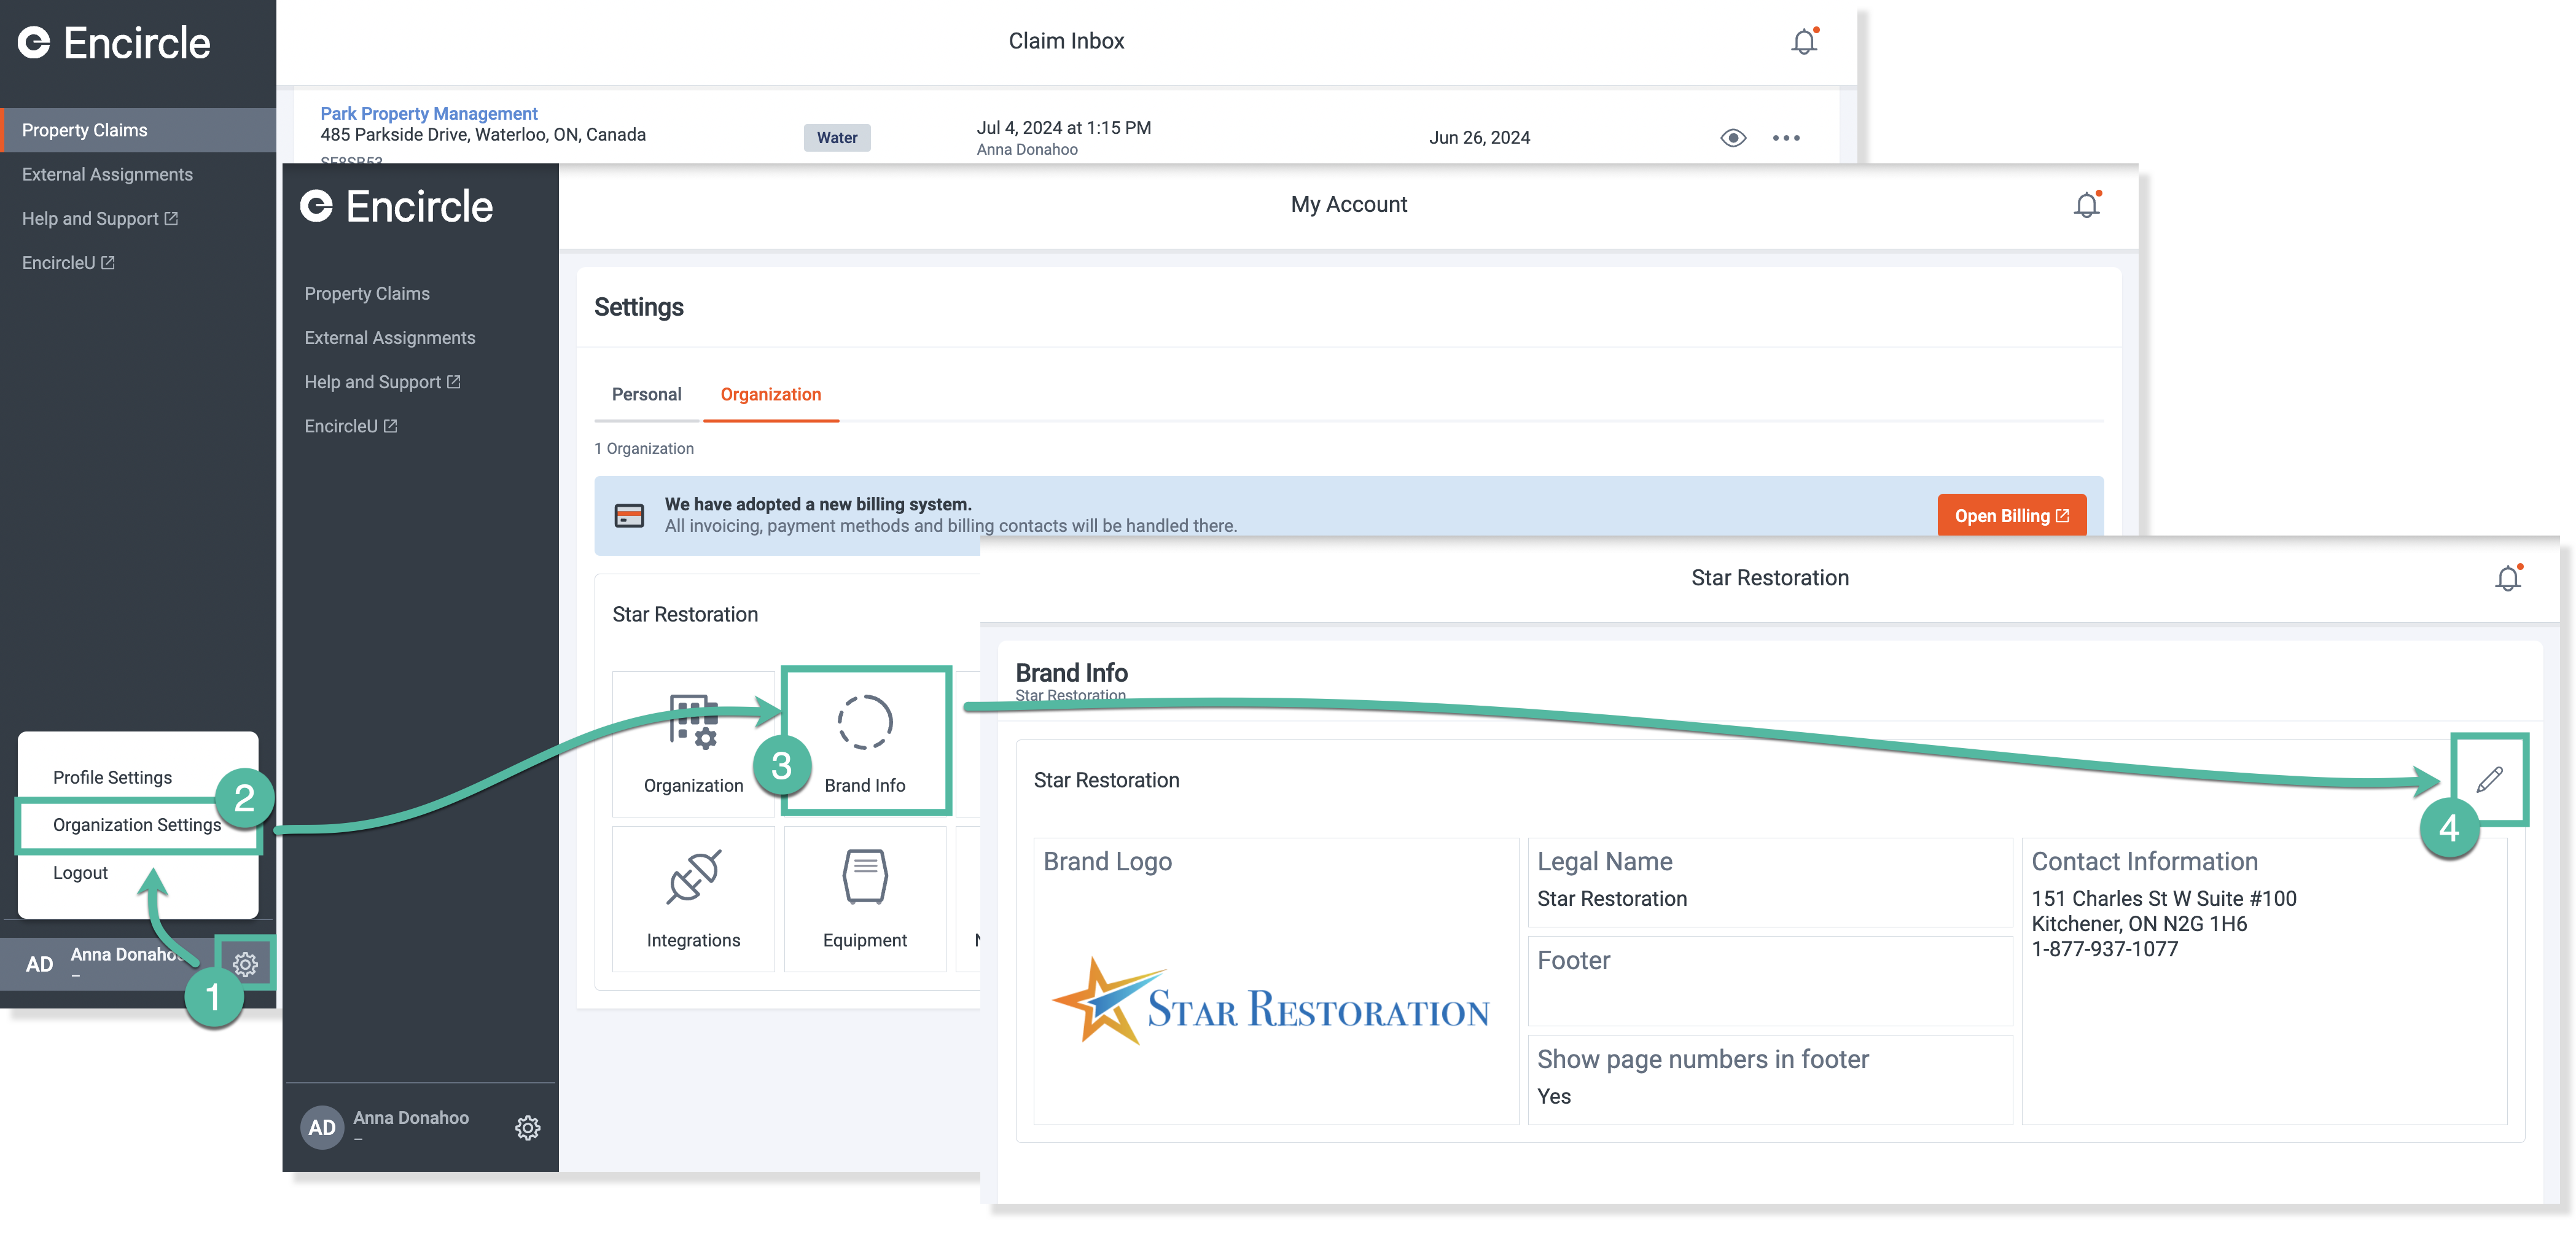Click the Water tag on the claim row

point(837,138)
